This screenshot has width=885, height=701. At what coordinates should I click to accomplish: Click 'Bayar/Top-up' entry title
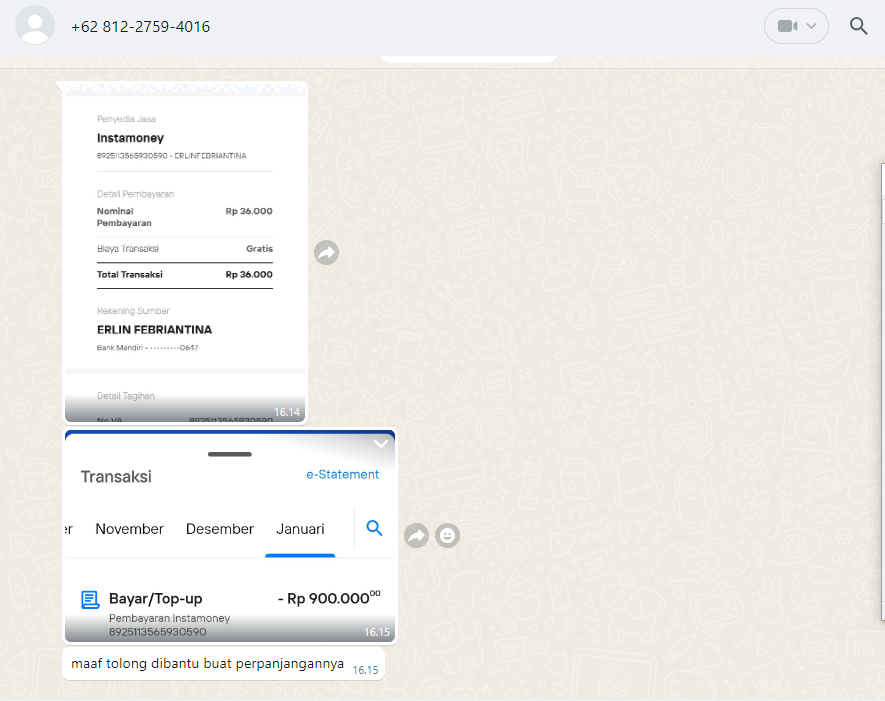coord(155,599)
